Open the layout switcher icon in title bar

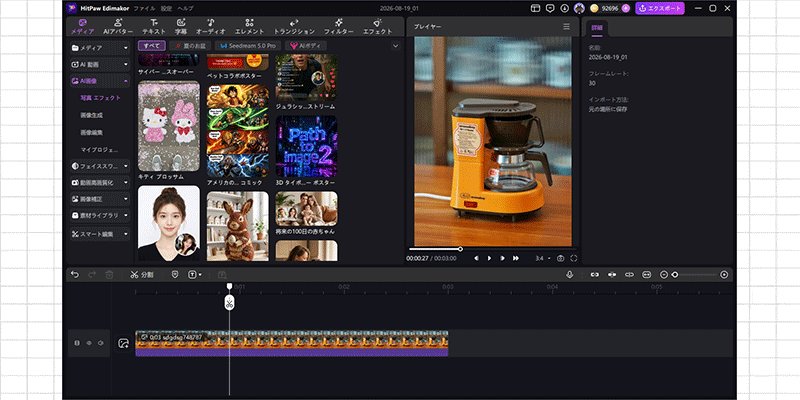coord(535,8)
